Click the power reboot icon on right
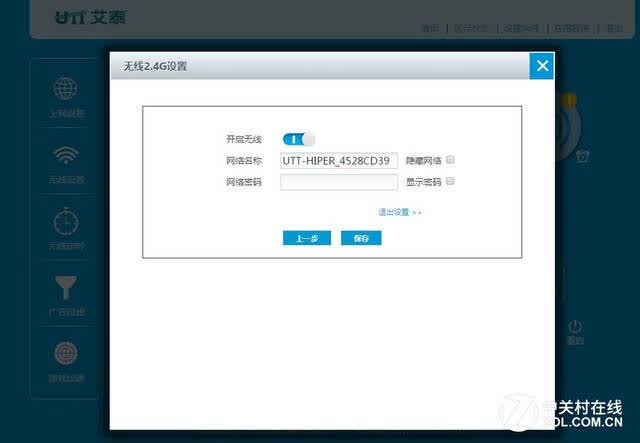The height and width of the screenshot is (443, 640). (x=575, y=327)
